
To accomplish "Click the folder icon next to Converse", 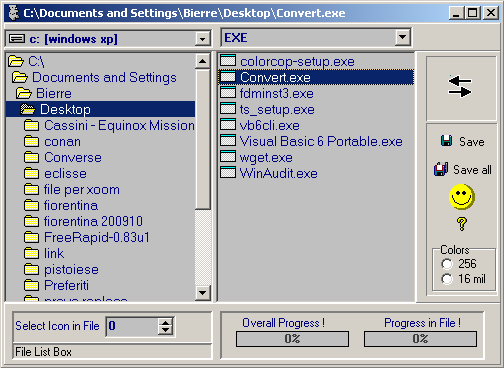I will 32,157.
